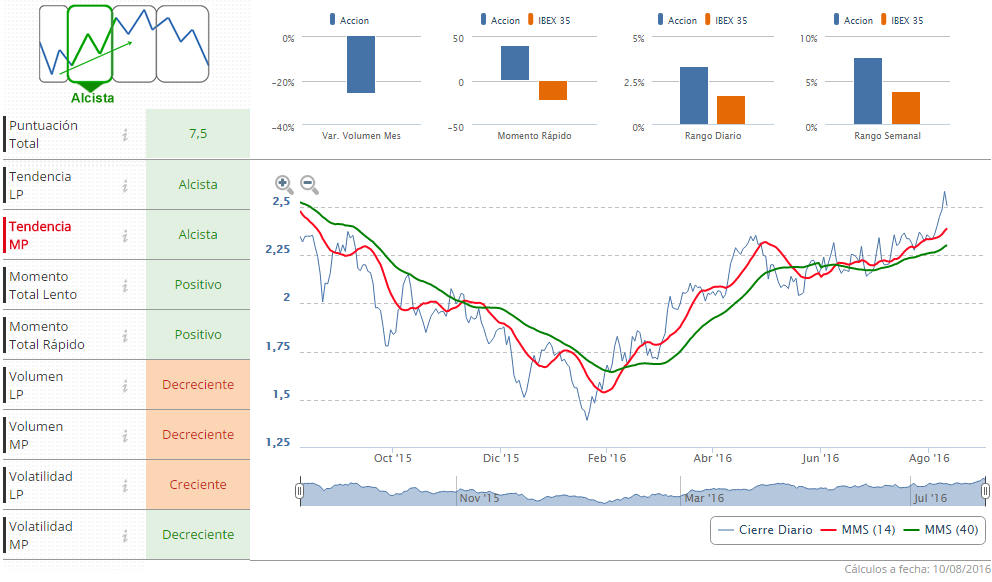Click the zoom out magnifier icon

[x=309, y=184]
